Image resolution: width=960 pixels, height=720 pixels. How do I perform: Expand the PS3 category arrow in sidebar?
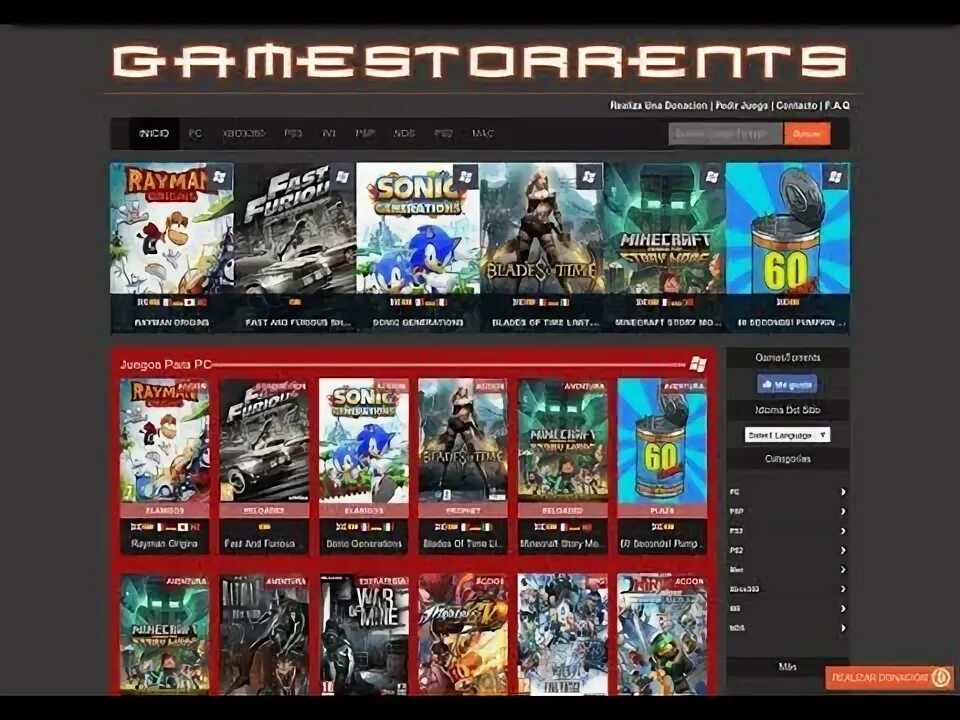(x=843, y=531)
